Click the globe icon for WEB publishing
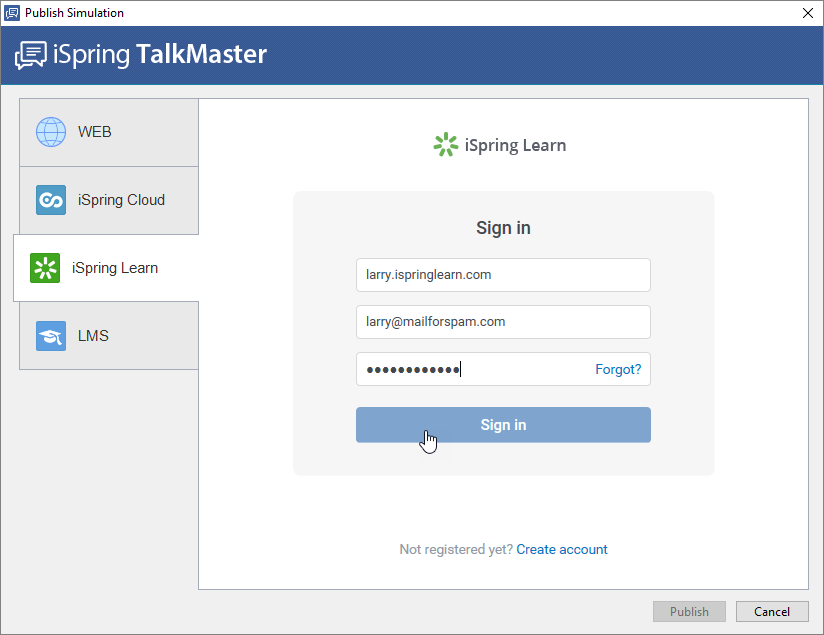 click(50, 132)
